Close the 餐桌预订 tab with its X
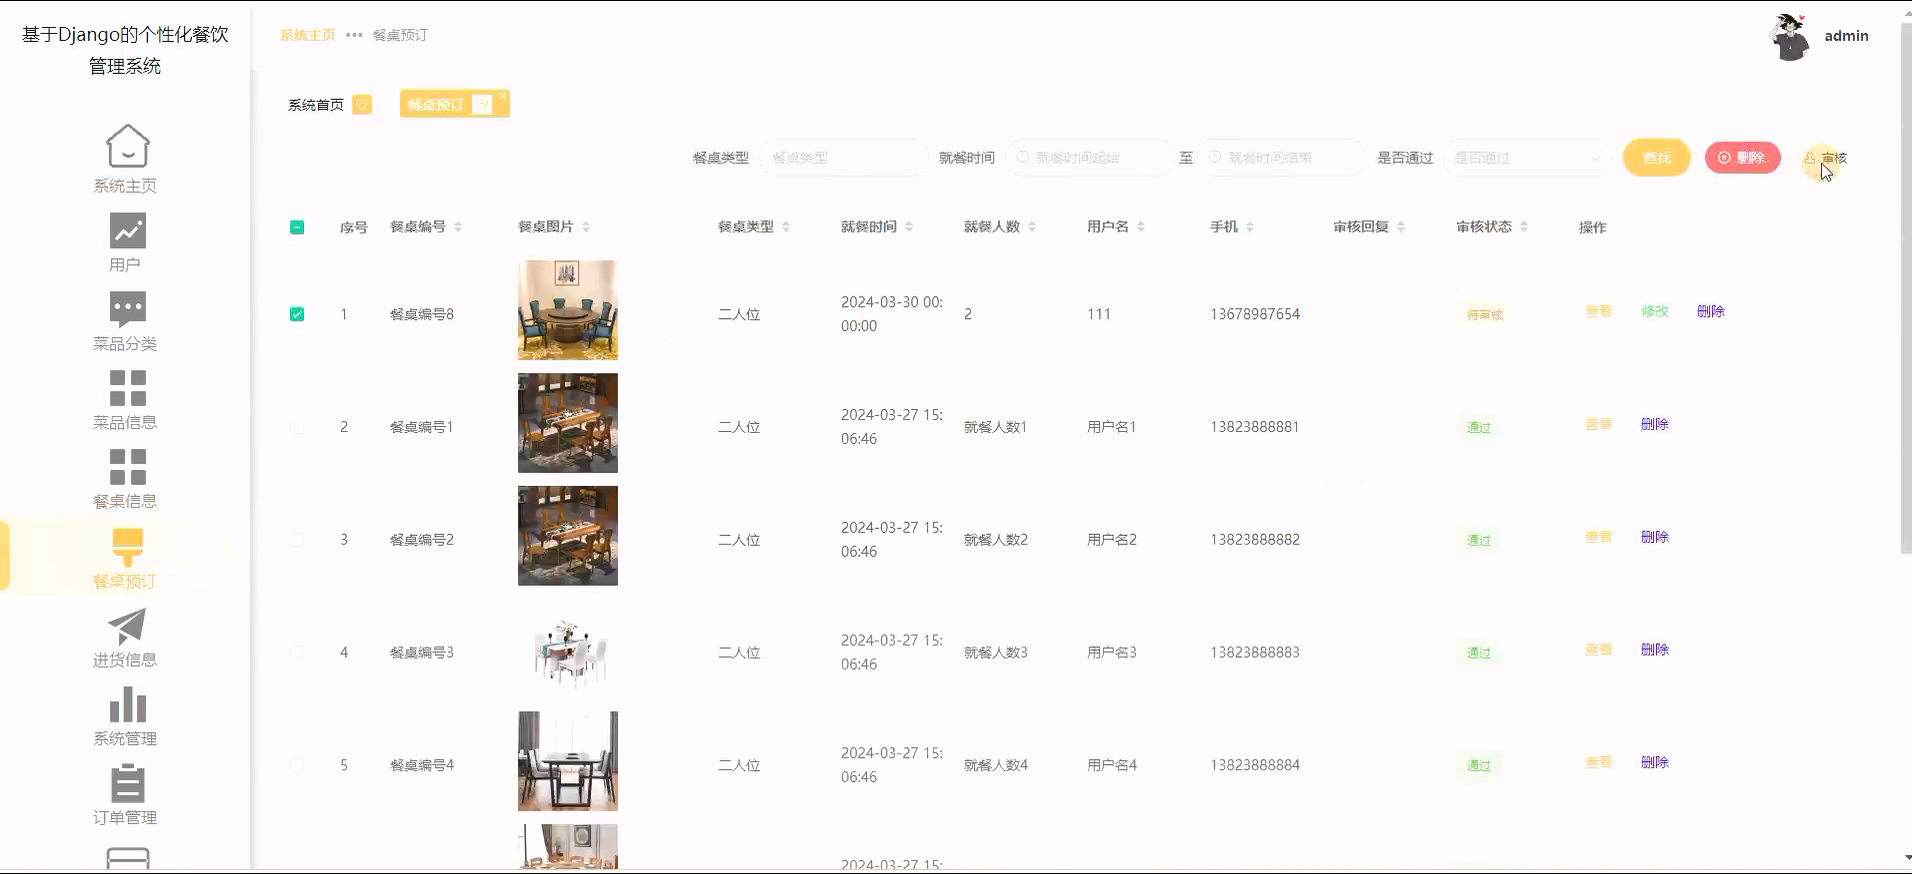The height and width of the screenshot is (874, 1912). click(503, 97)
